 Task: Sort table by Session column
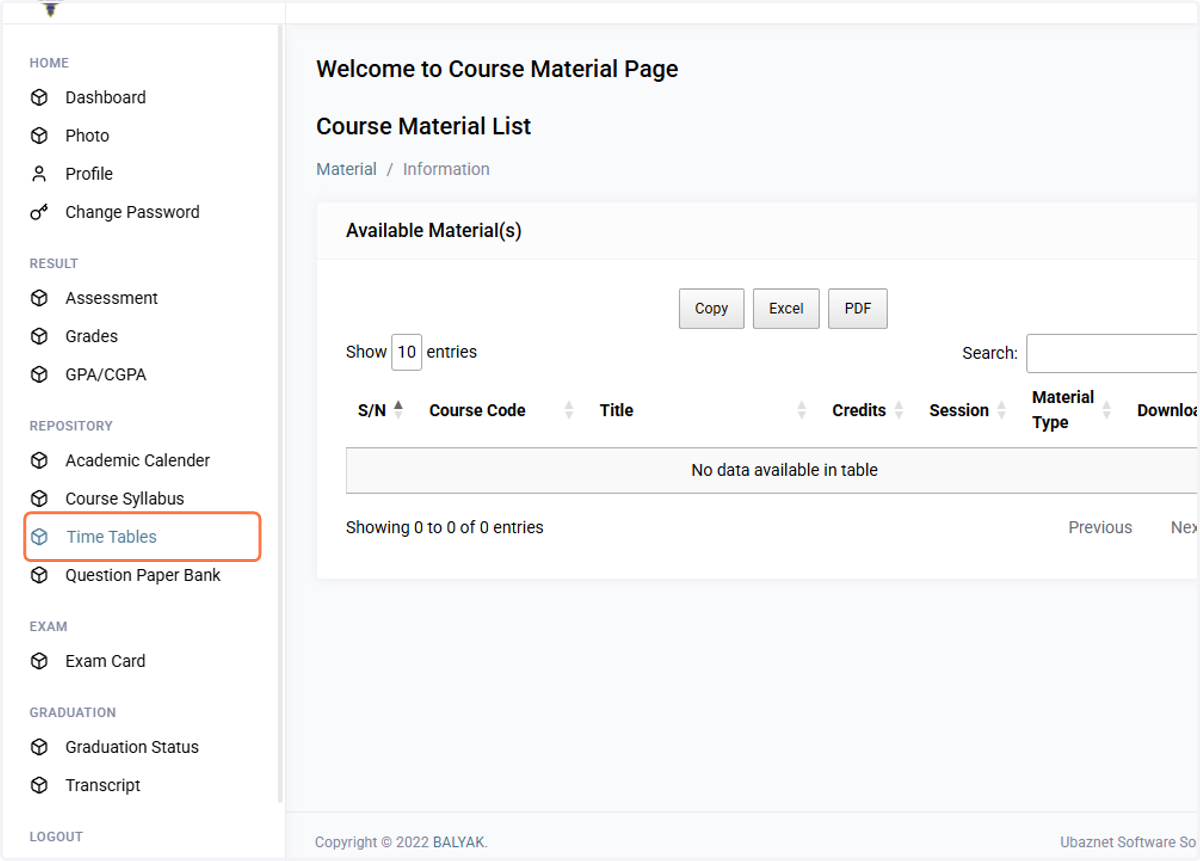coord(968,410)
